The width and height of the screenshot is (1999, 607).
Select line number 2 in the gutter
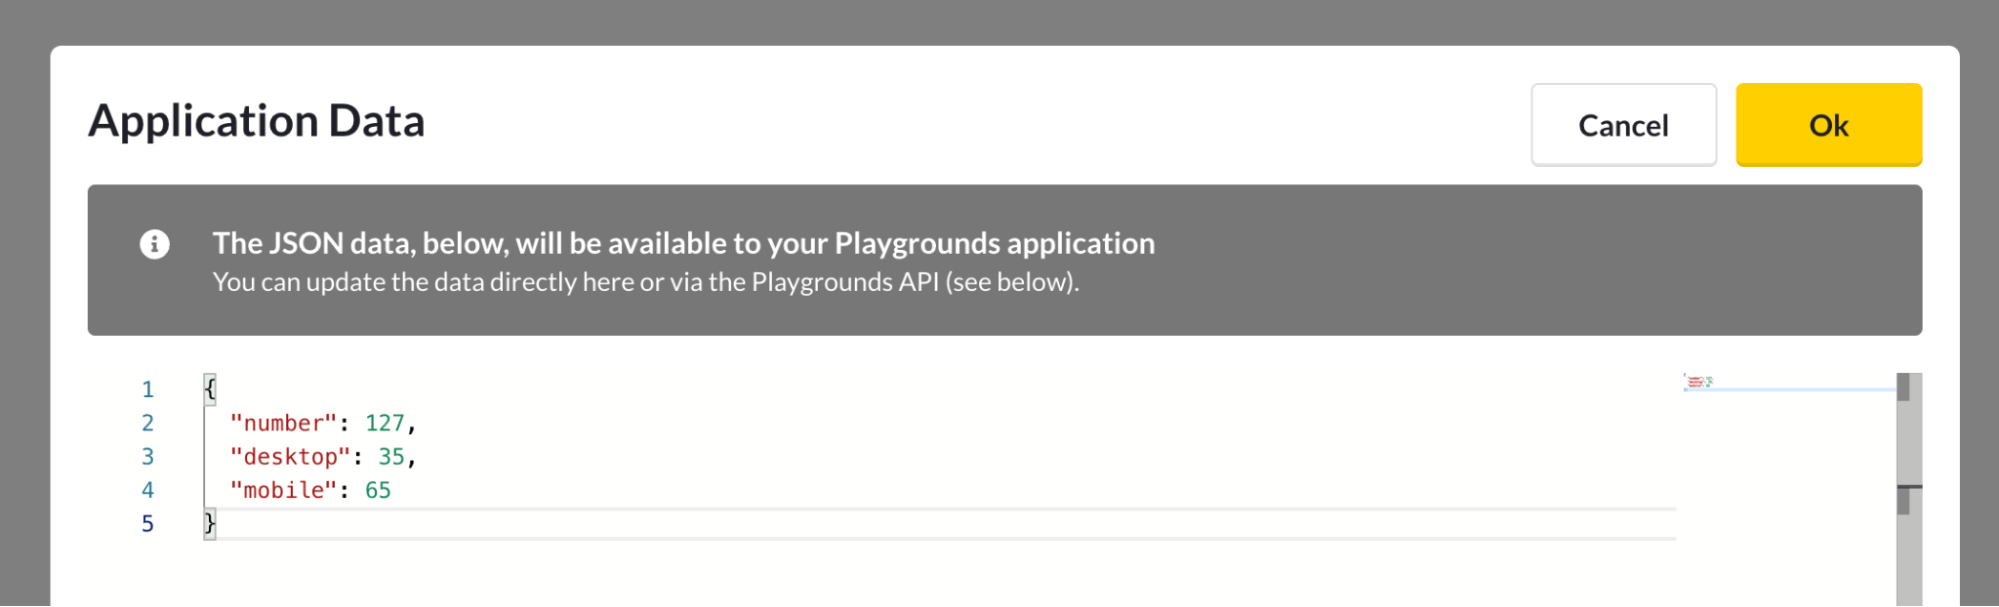[x=148, y=423]
